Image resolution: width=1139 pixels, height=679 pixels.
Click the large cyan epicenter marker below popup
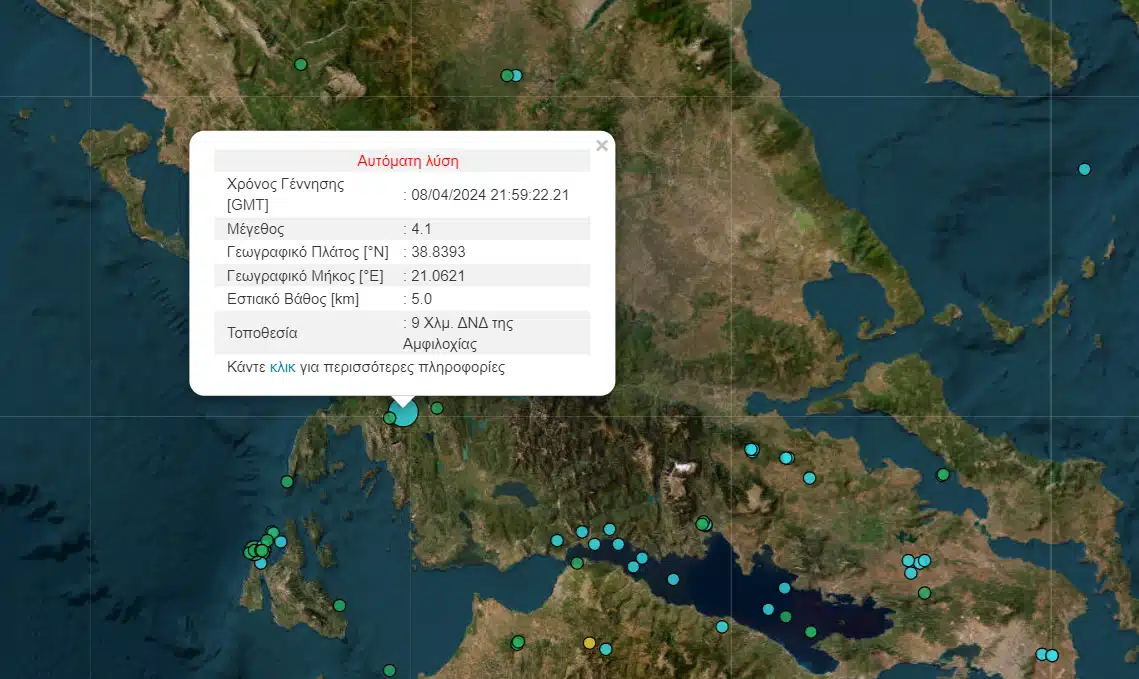(x=403, y=412)
